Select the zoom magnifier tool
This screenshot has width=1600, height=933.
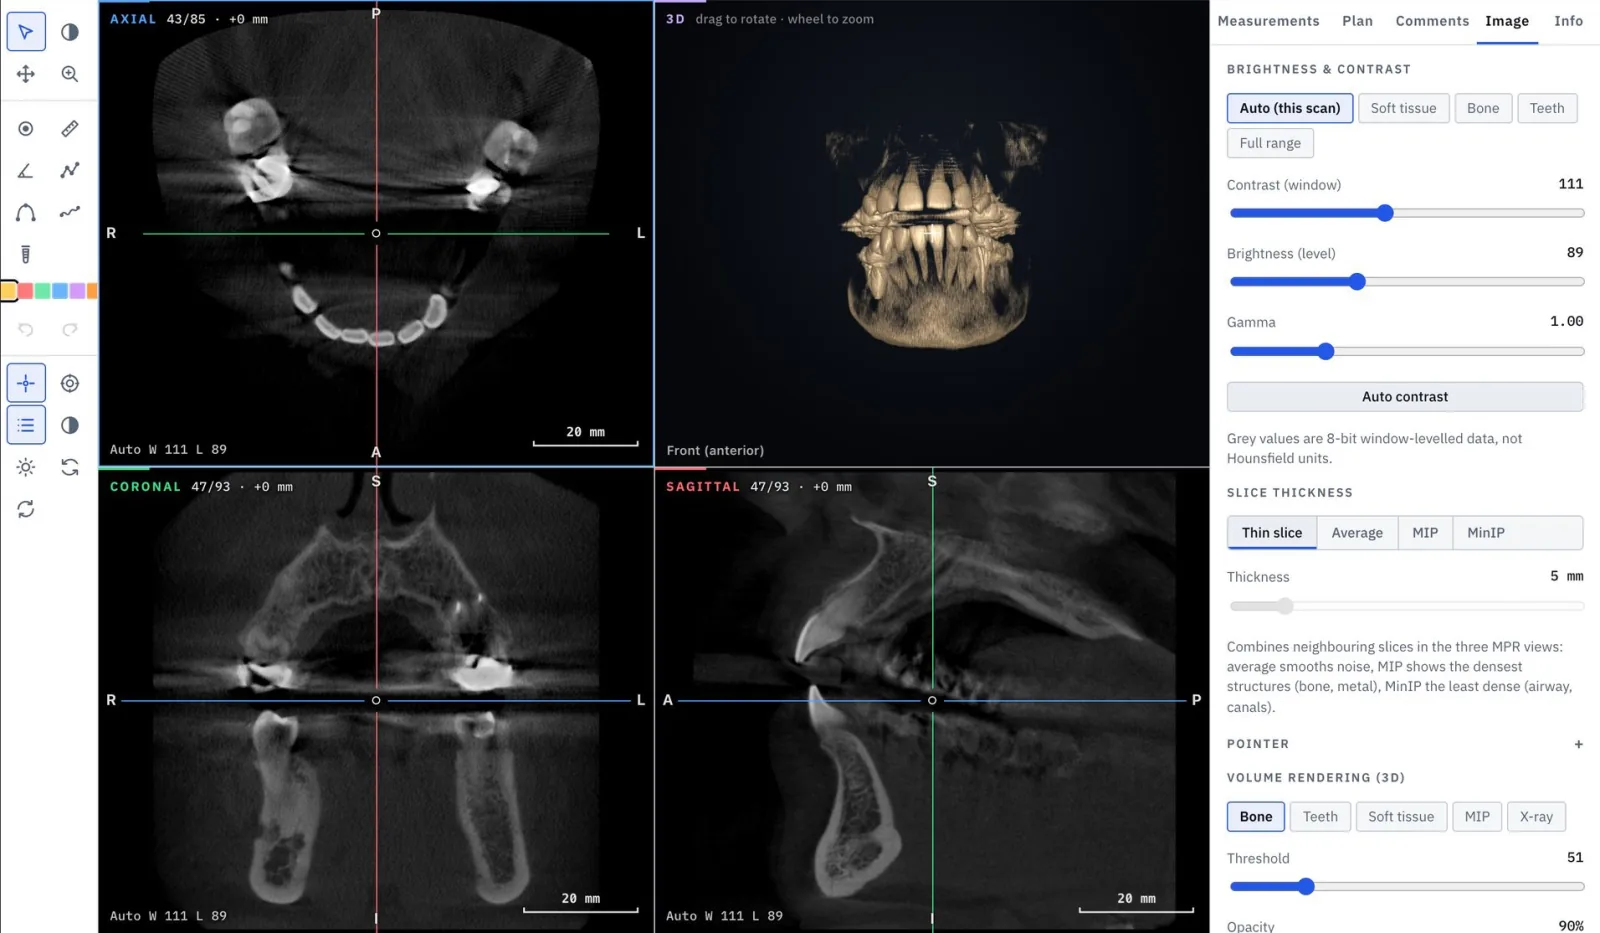(70, 74)
